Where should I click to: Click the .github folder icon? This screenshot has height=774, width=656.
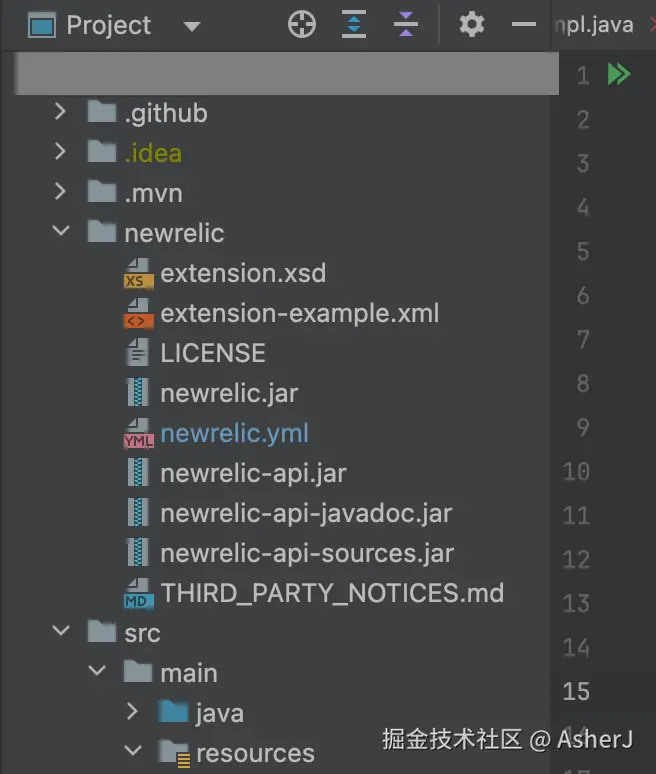click(102, 111)
